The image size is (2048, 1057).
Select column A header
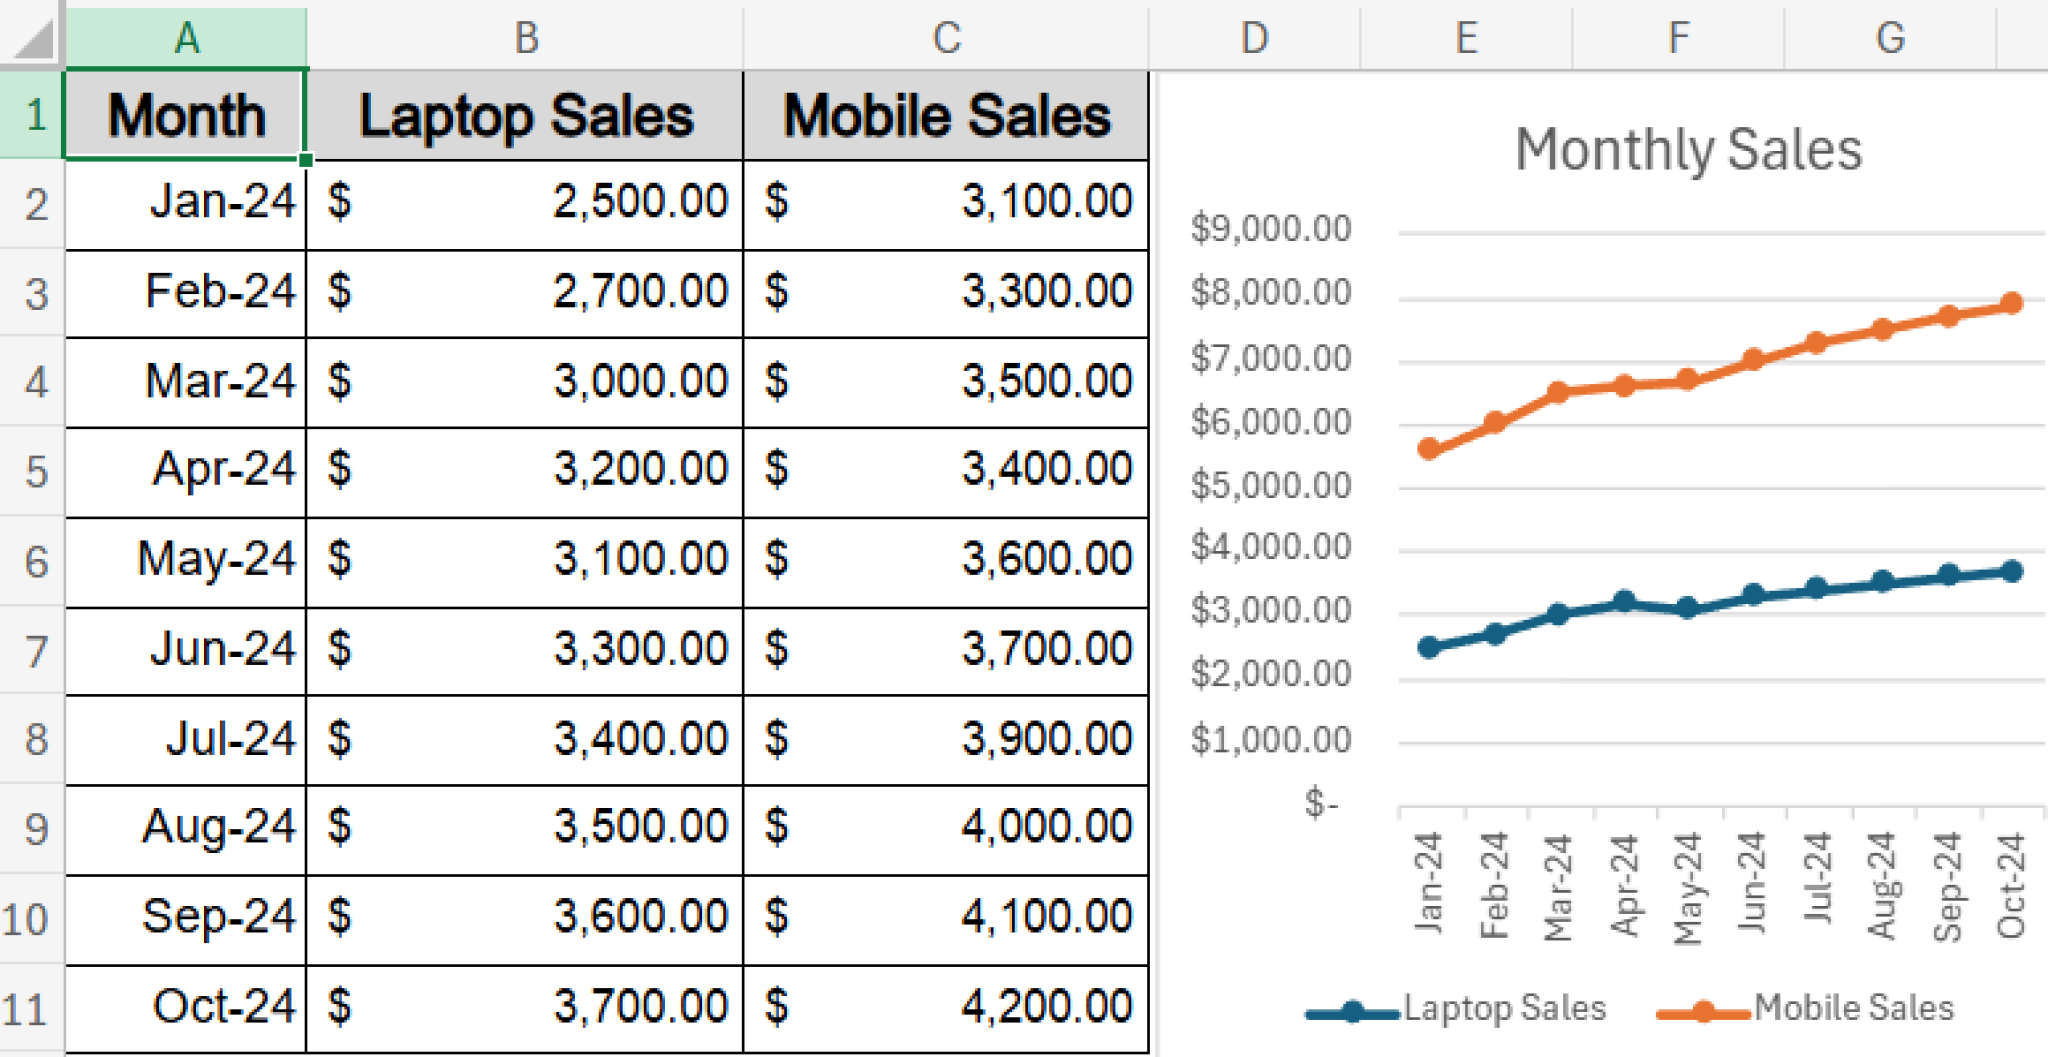185,38
